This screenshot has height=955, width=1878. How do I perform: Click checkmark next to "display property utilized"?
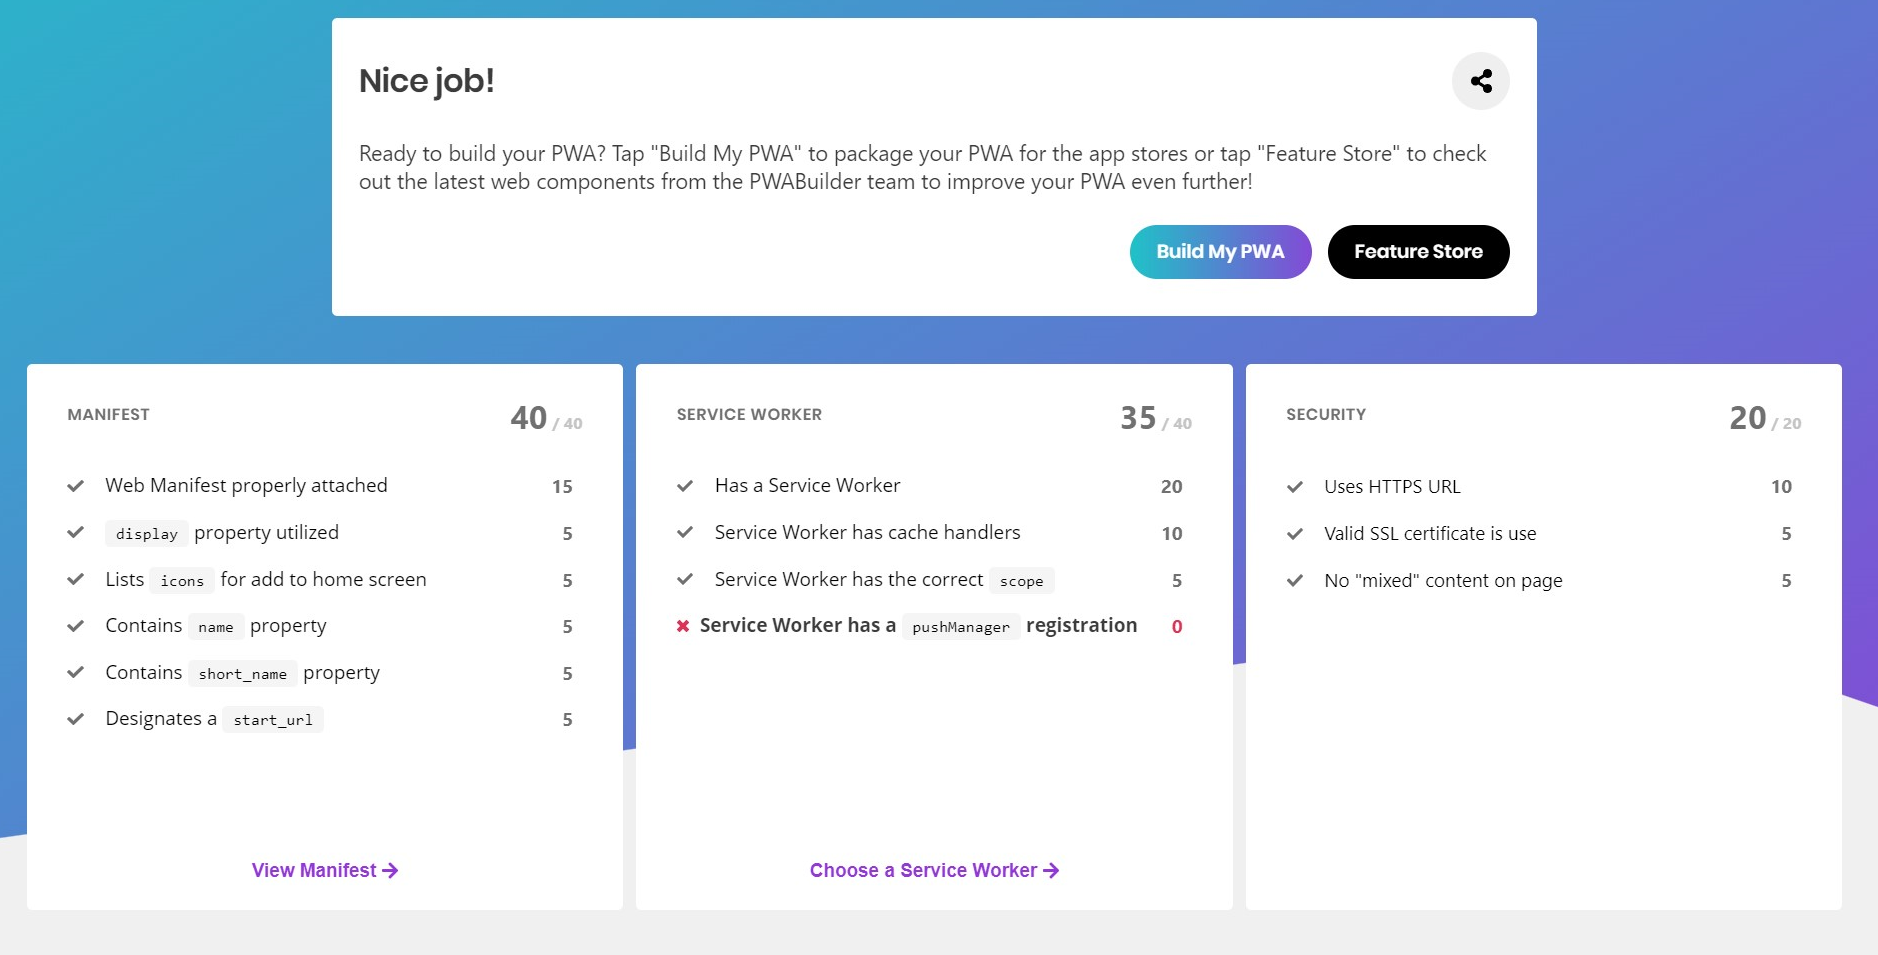coord(75,532)
